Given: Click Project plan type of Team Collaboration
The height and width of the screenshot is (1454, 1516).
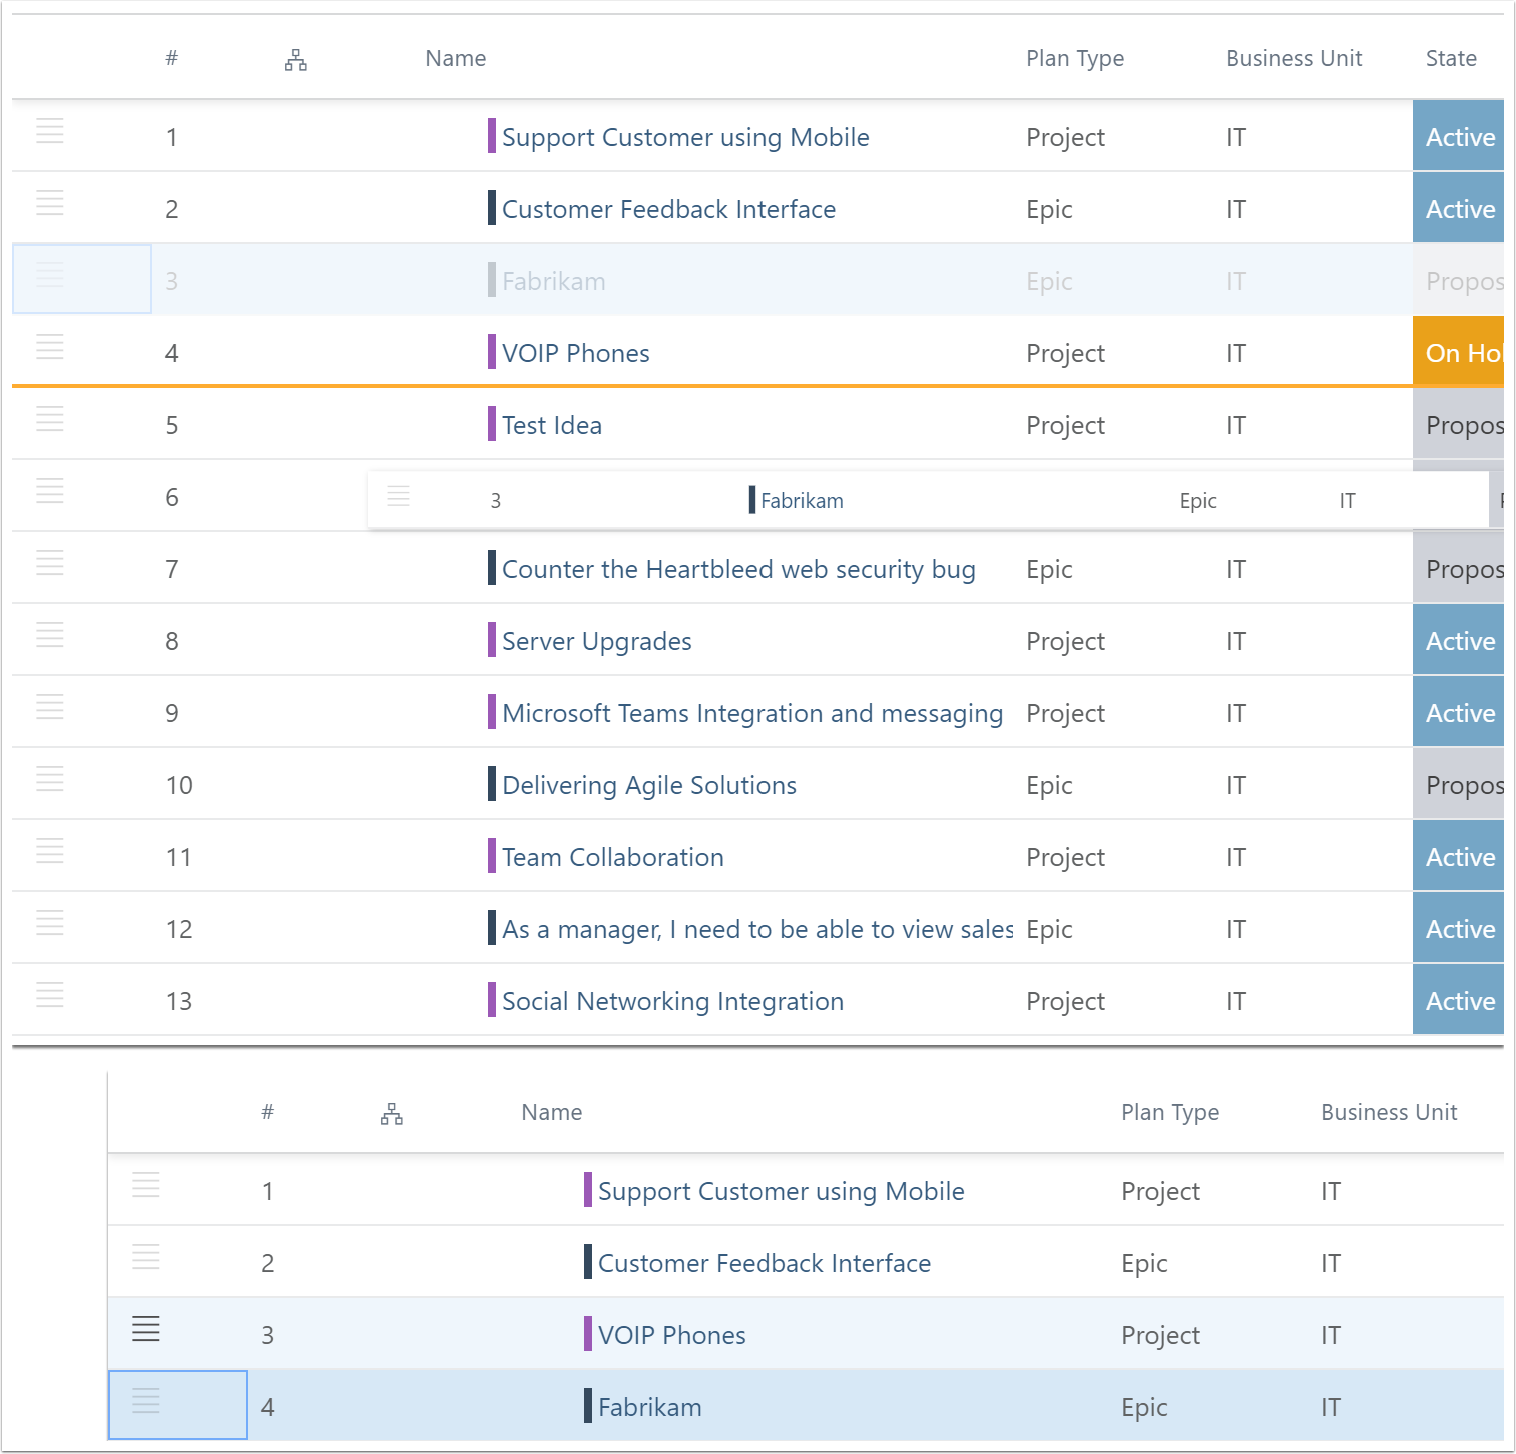Looking at the screenshot, I should tap(1065, 857).
